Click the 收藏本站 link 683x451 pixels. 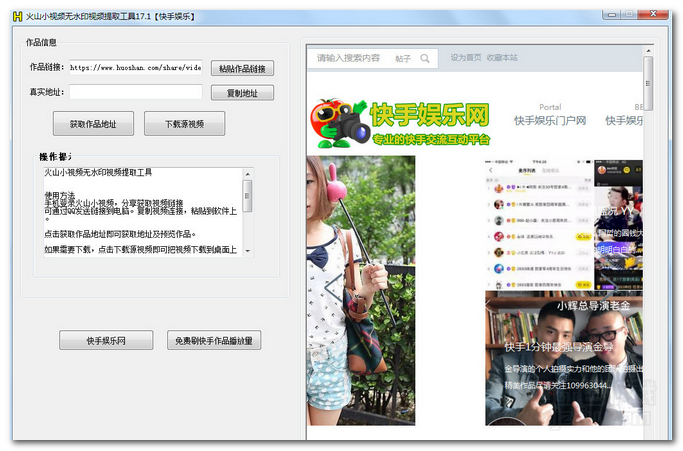[502, 58]
